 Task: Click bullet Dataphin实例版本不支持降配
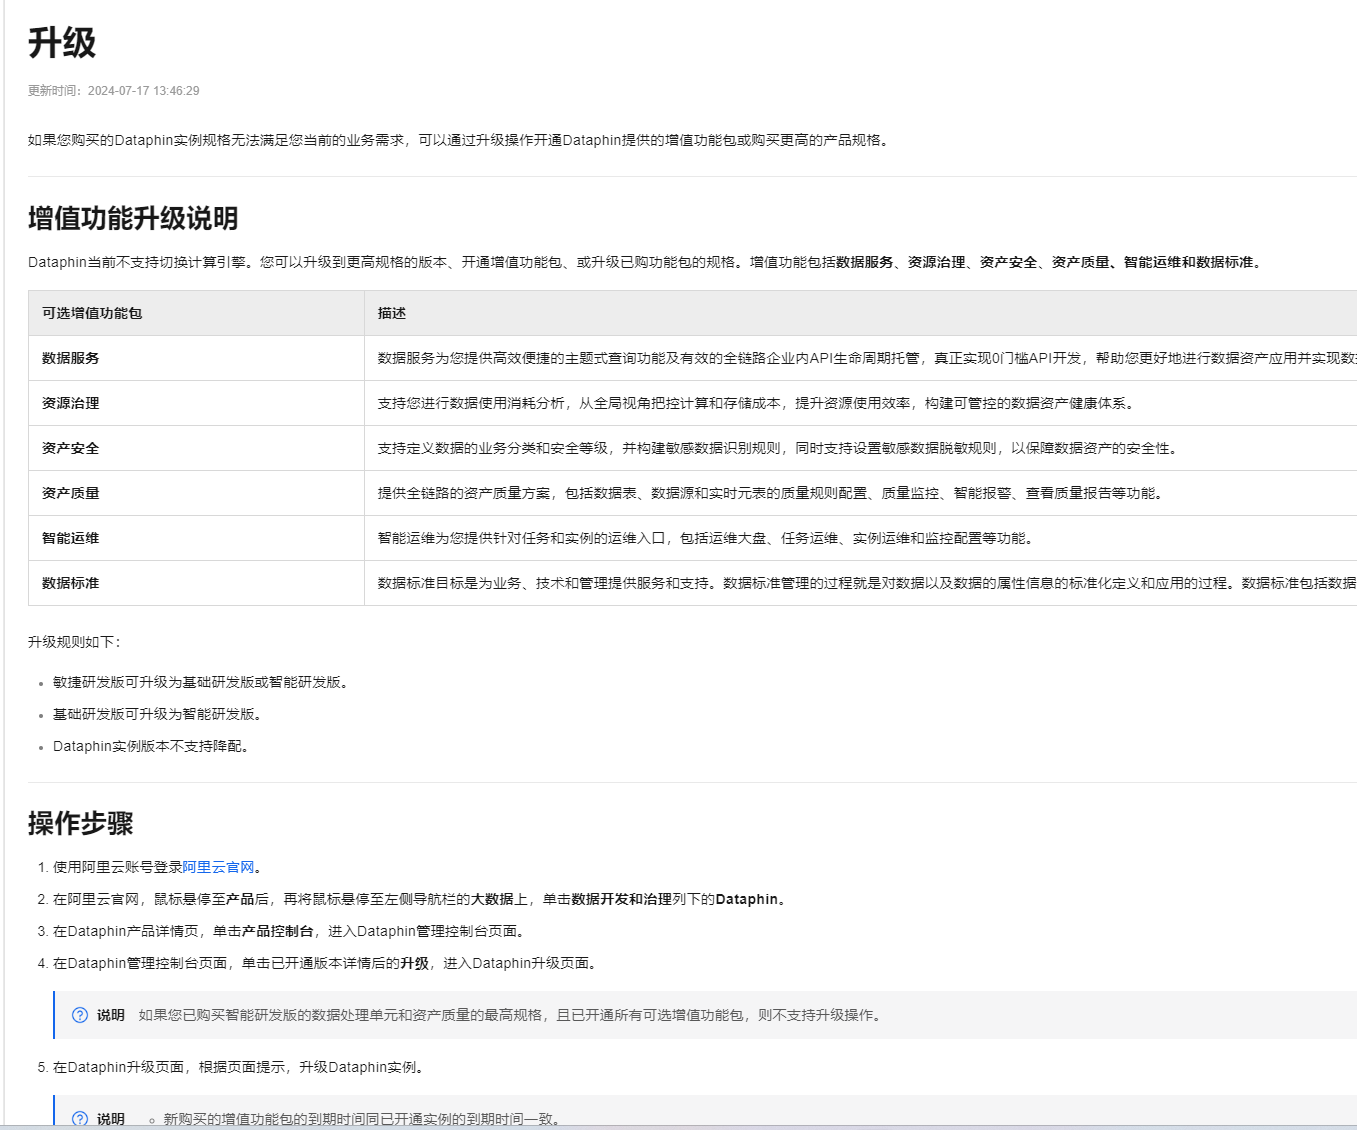tap(150, 746)
